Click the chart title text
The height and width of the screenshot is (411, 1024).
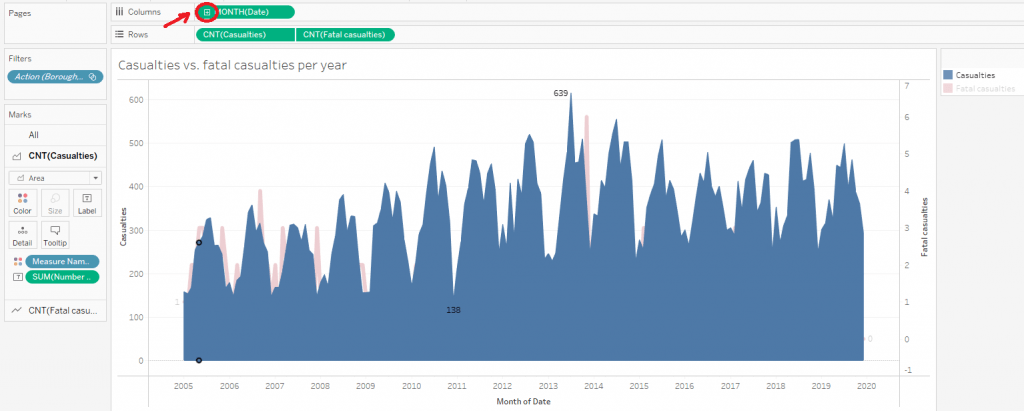(x=232, y=65)
